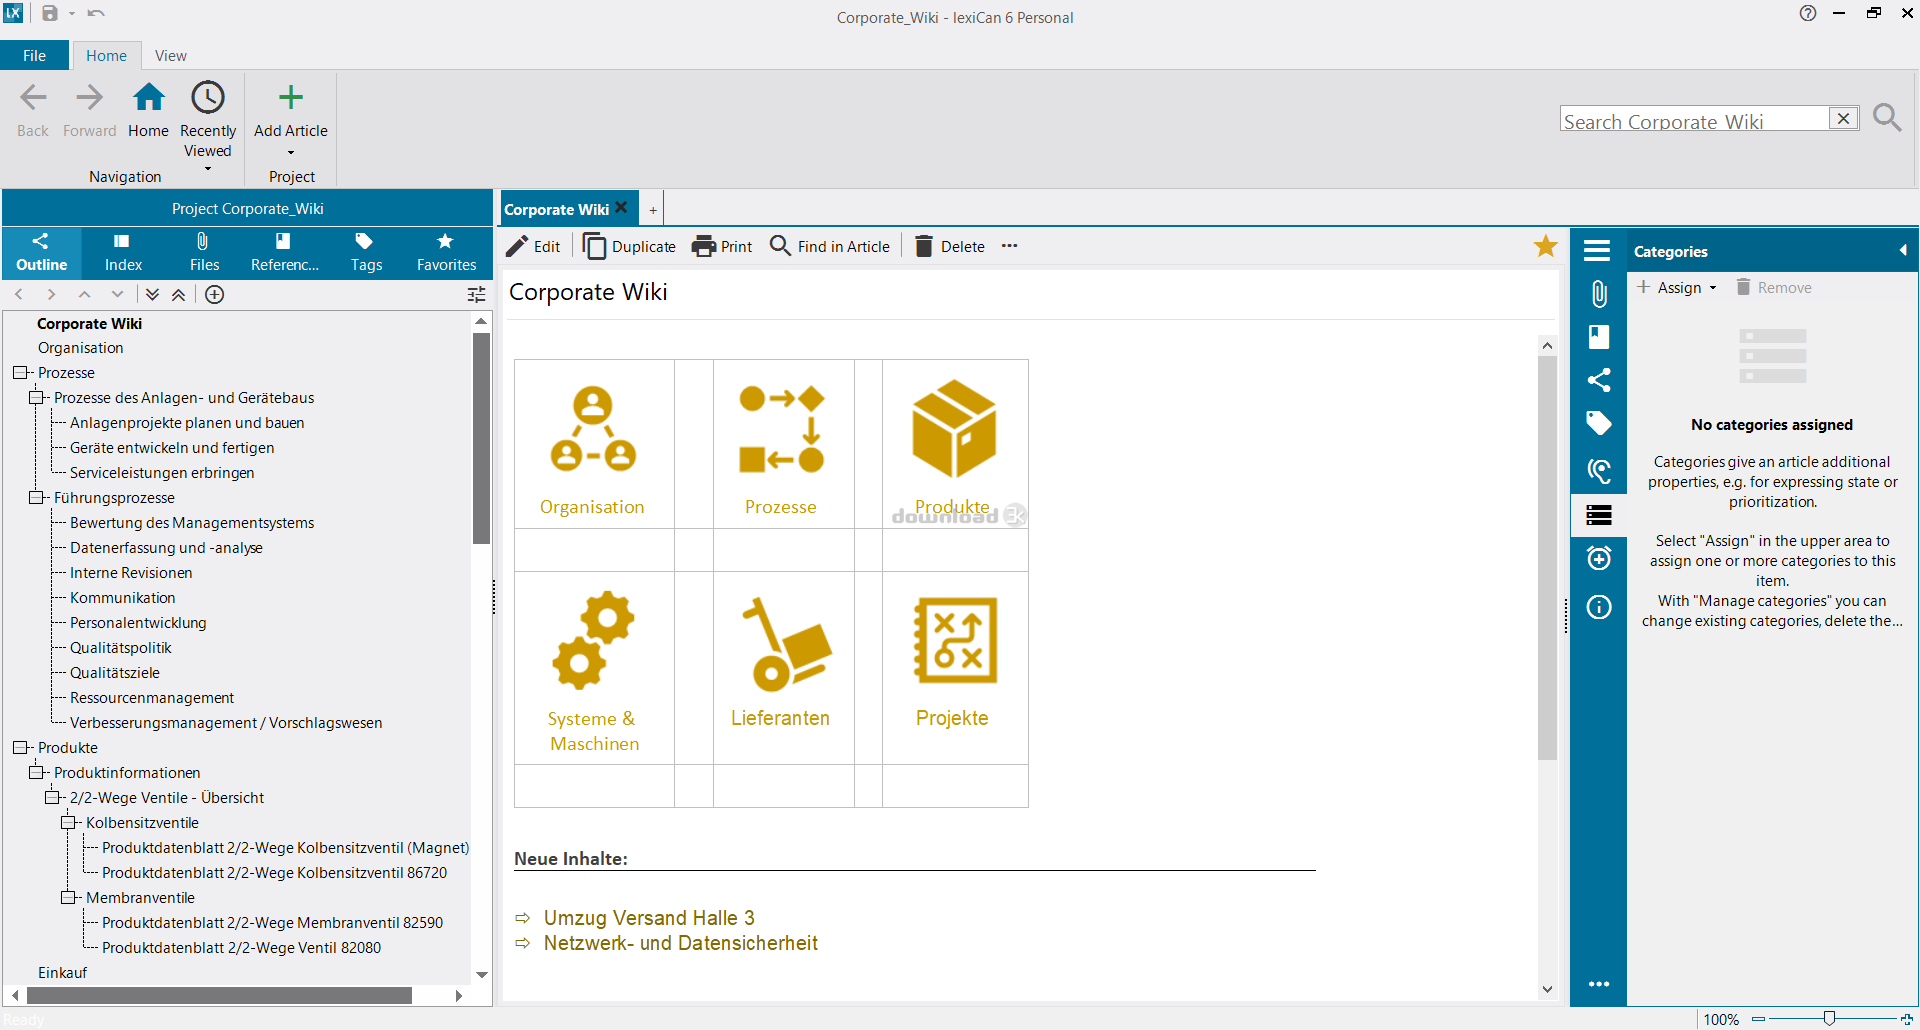The width and height of the screenshot is (1920, 1030).
Task: Toggle the favorite star for this article
Action: click(1545, 246)
